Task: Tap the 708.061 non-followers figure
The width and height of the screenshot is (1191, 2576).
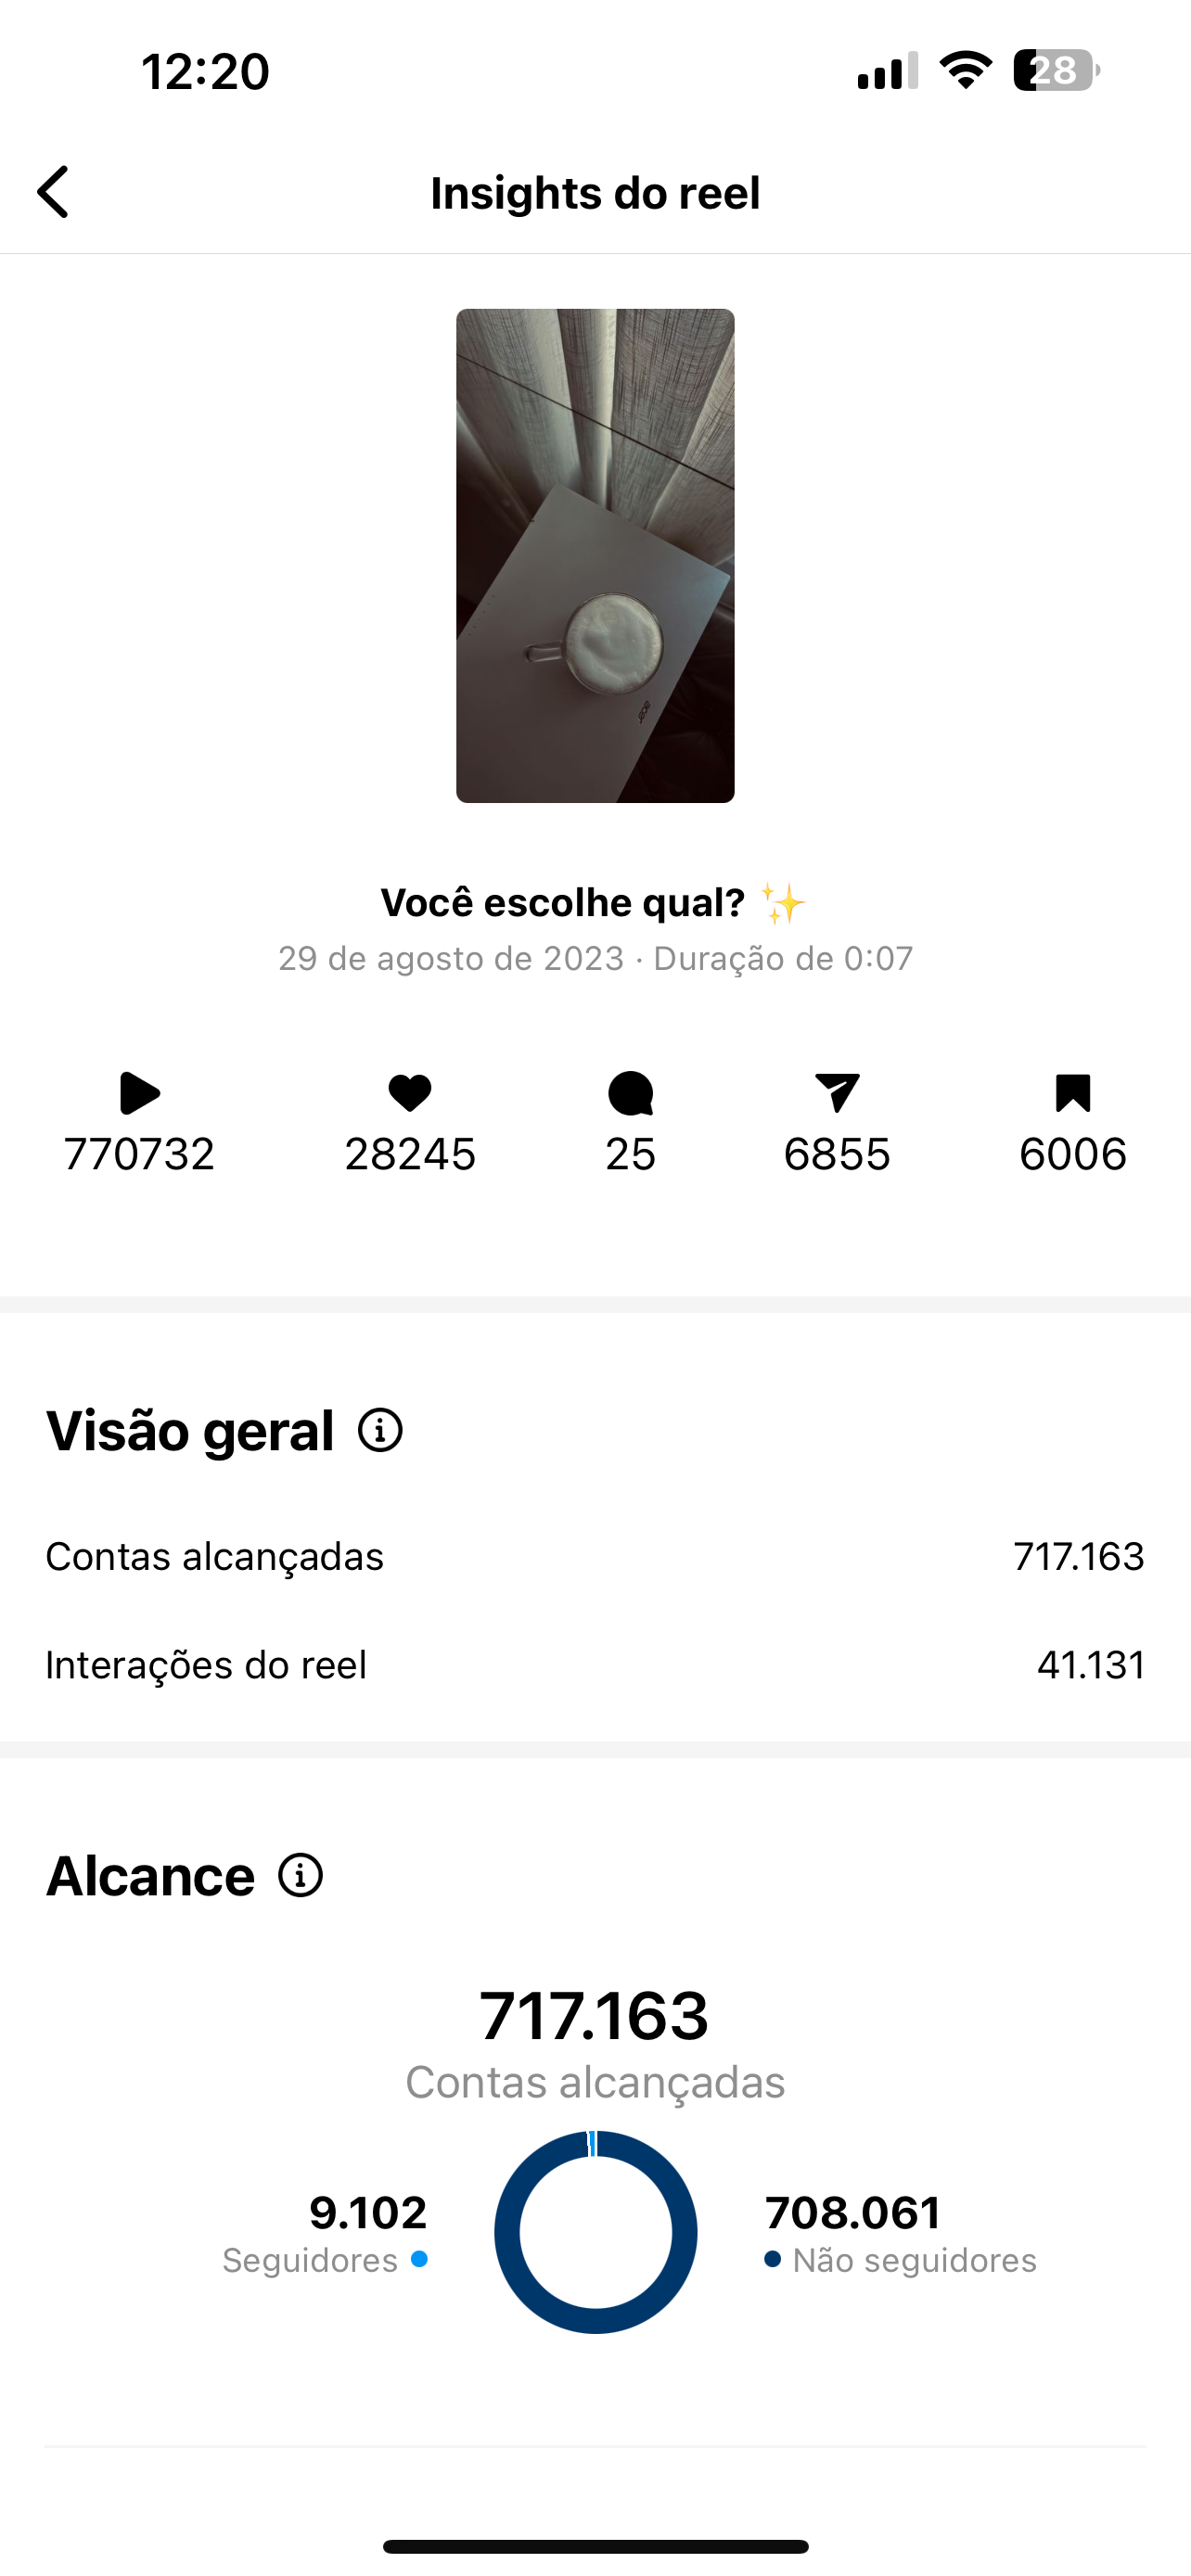Action: tap(853, 2212)
